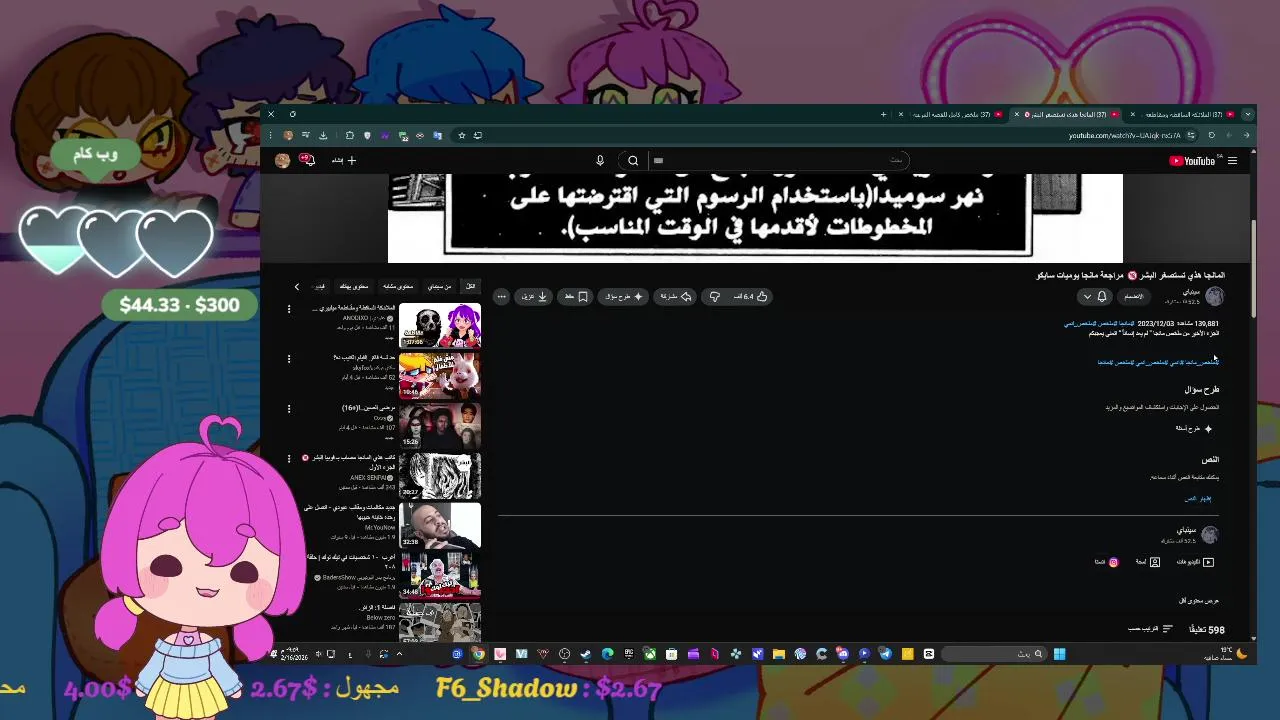Open Chrome three-dot menu
1280x720 pixels.
(x=271, y=135)
